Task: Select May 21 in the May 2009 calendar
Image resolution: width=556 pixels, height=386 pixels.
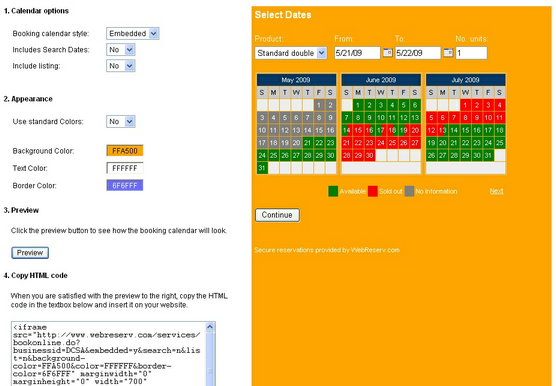Action: [307, 143]
